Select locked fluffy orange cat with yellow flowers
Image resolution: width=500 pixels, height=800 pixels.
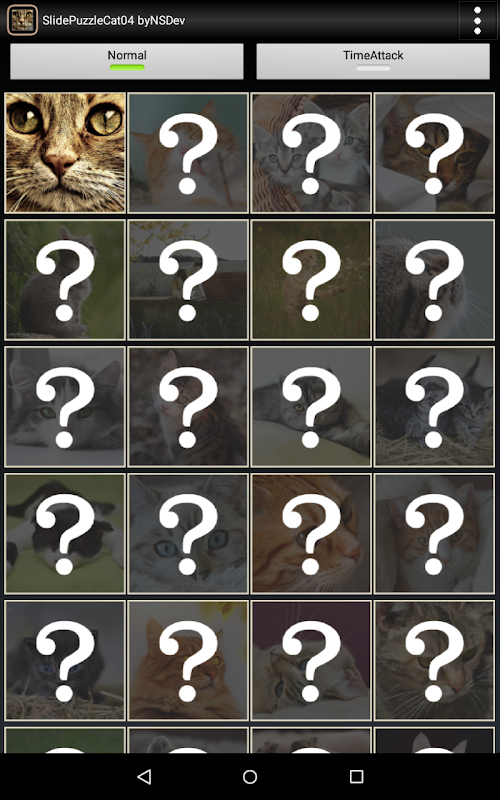coord(188,661)
